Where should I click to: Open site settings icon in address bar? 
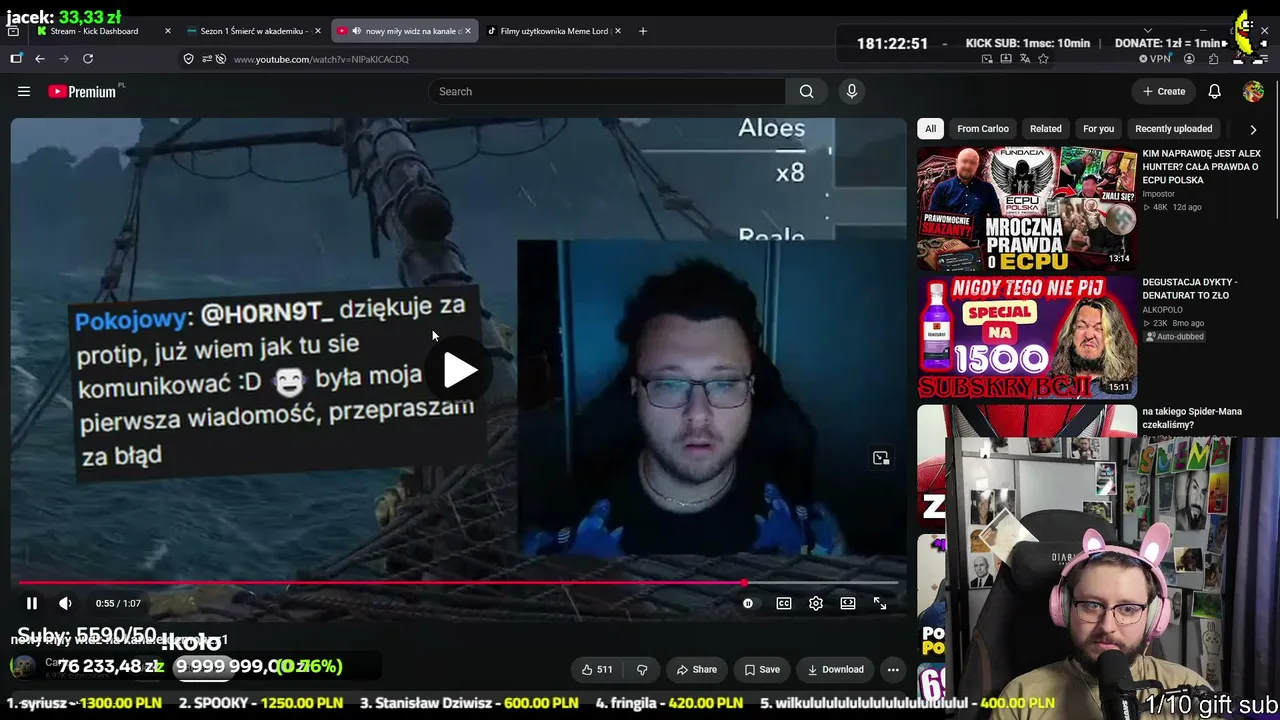pos(207,59)
